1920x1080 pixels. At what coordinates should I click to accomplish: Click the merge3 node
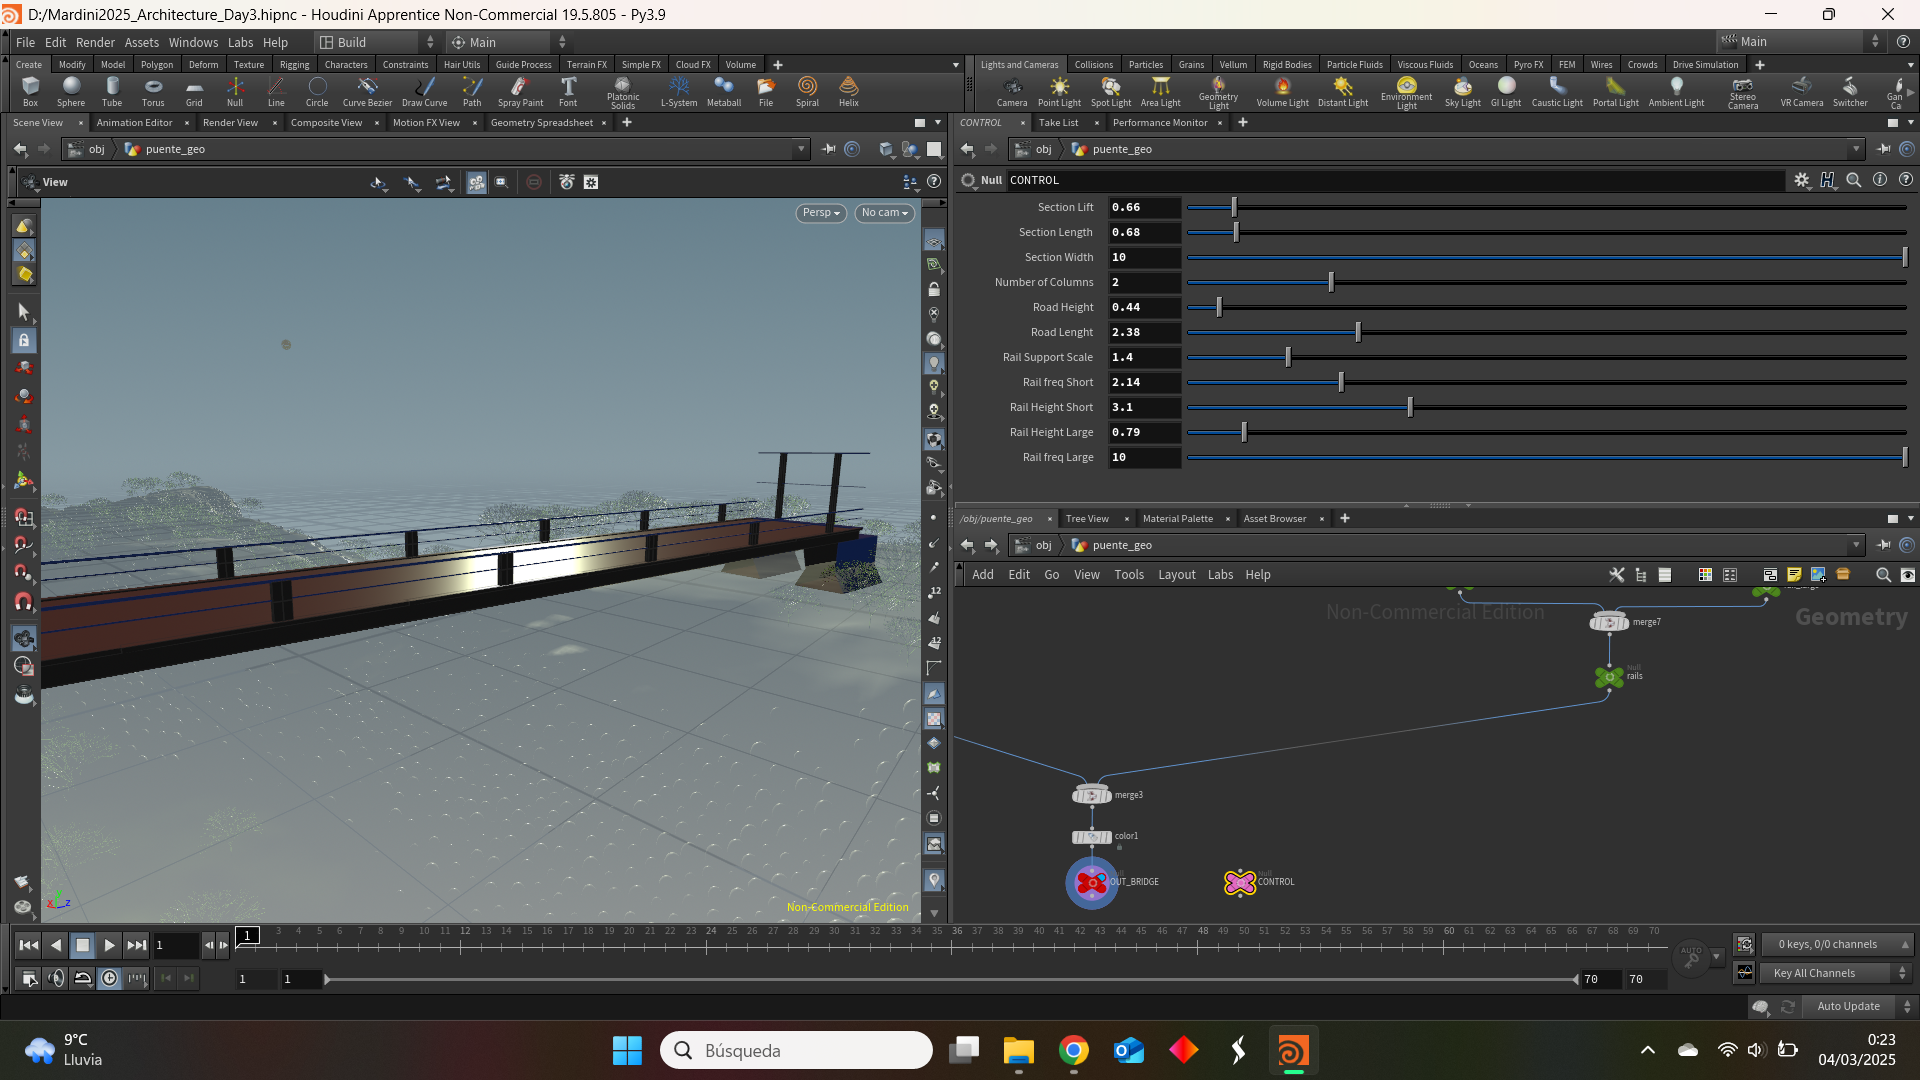coord(1092,795)
